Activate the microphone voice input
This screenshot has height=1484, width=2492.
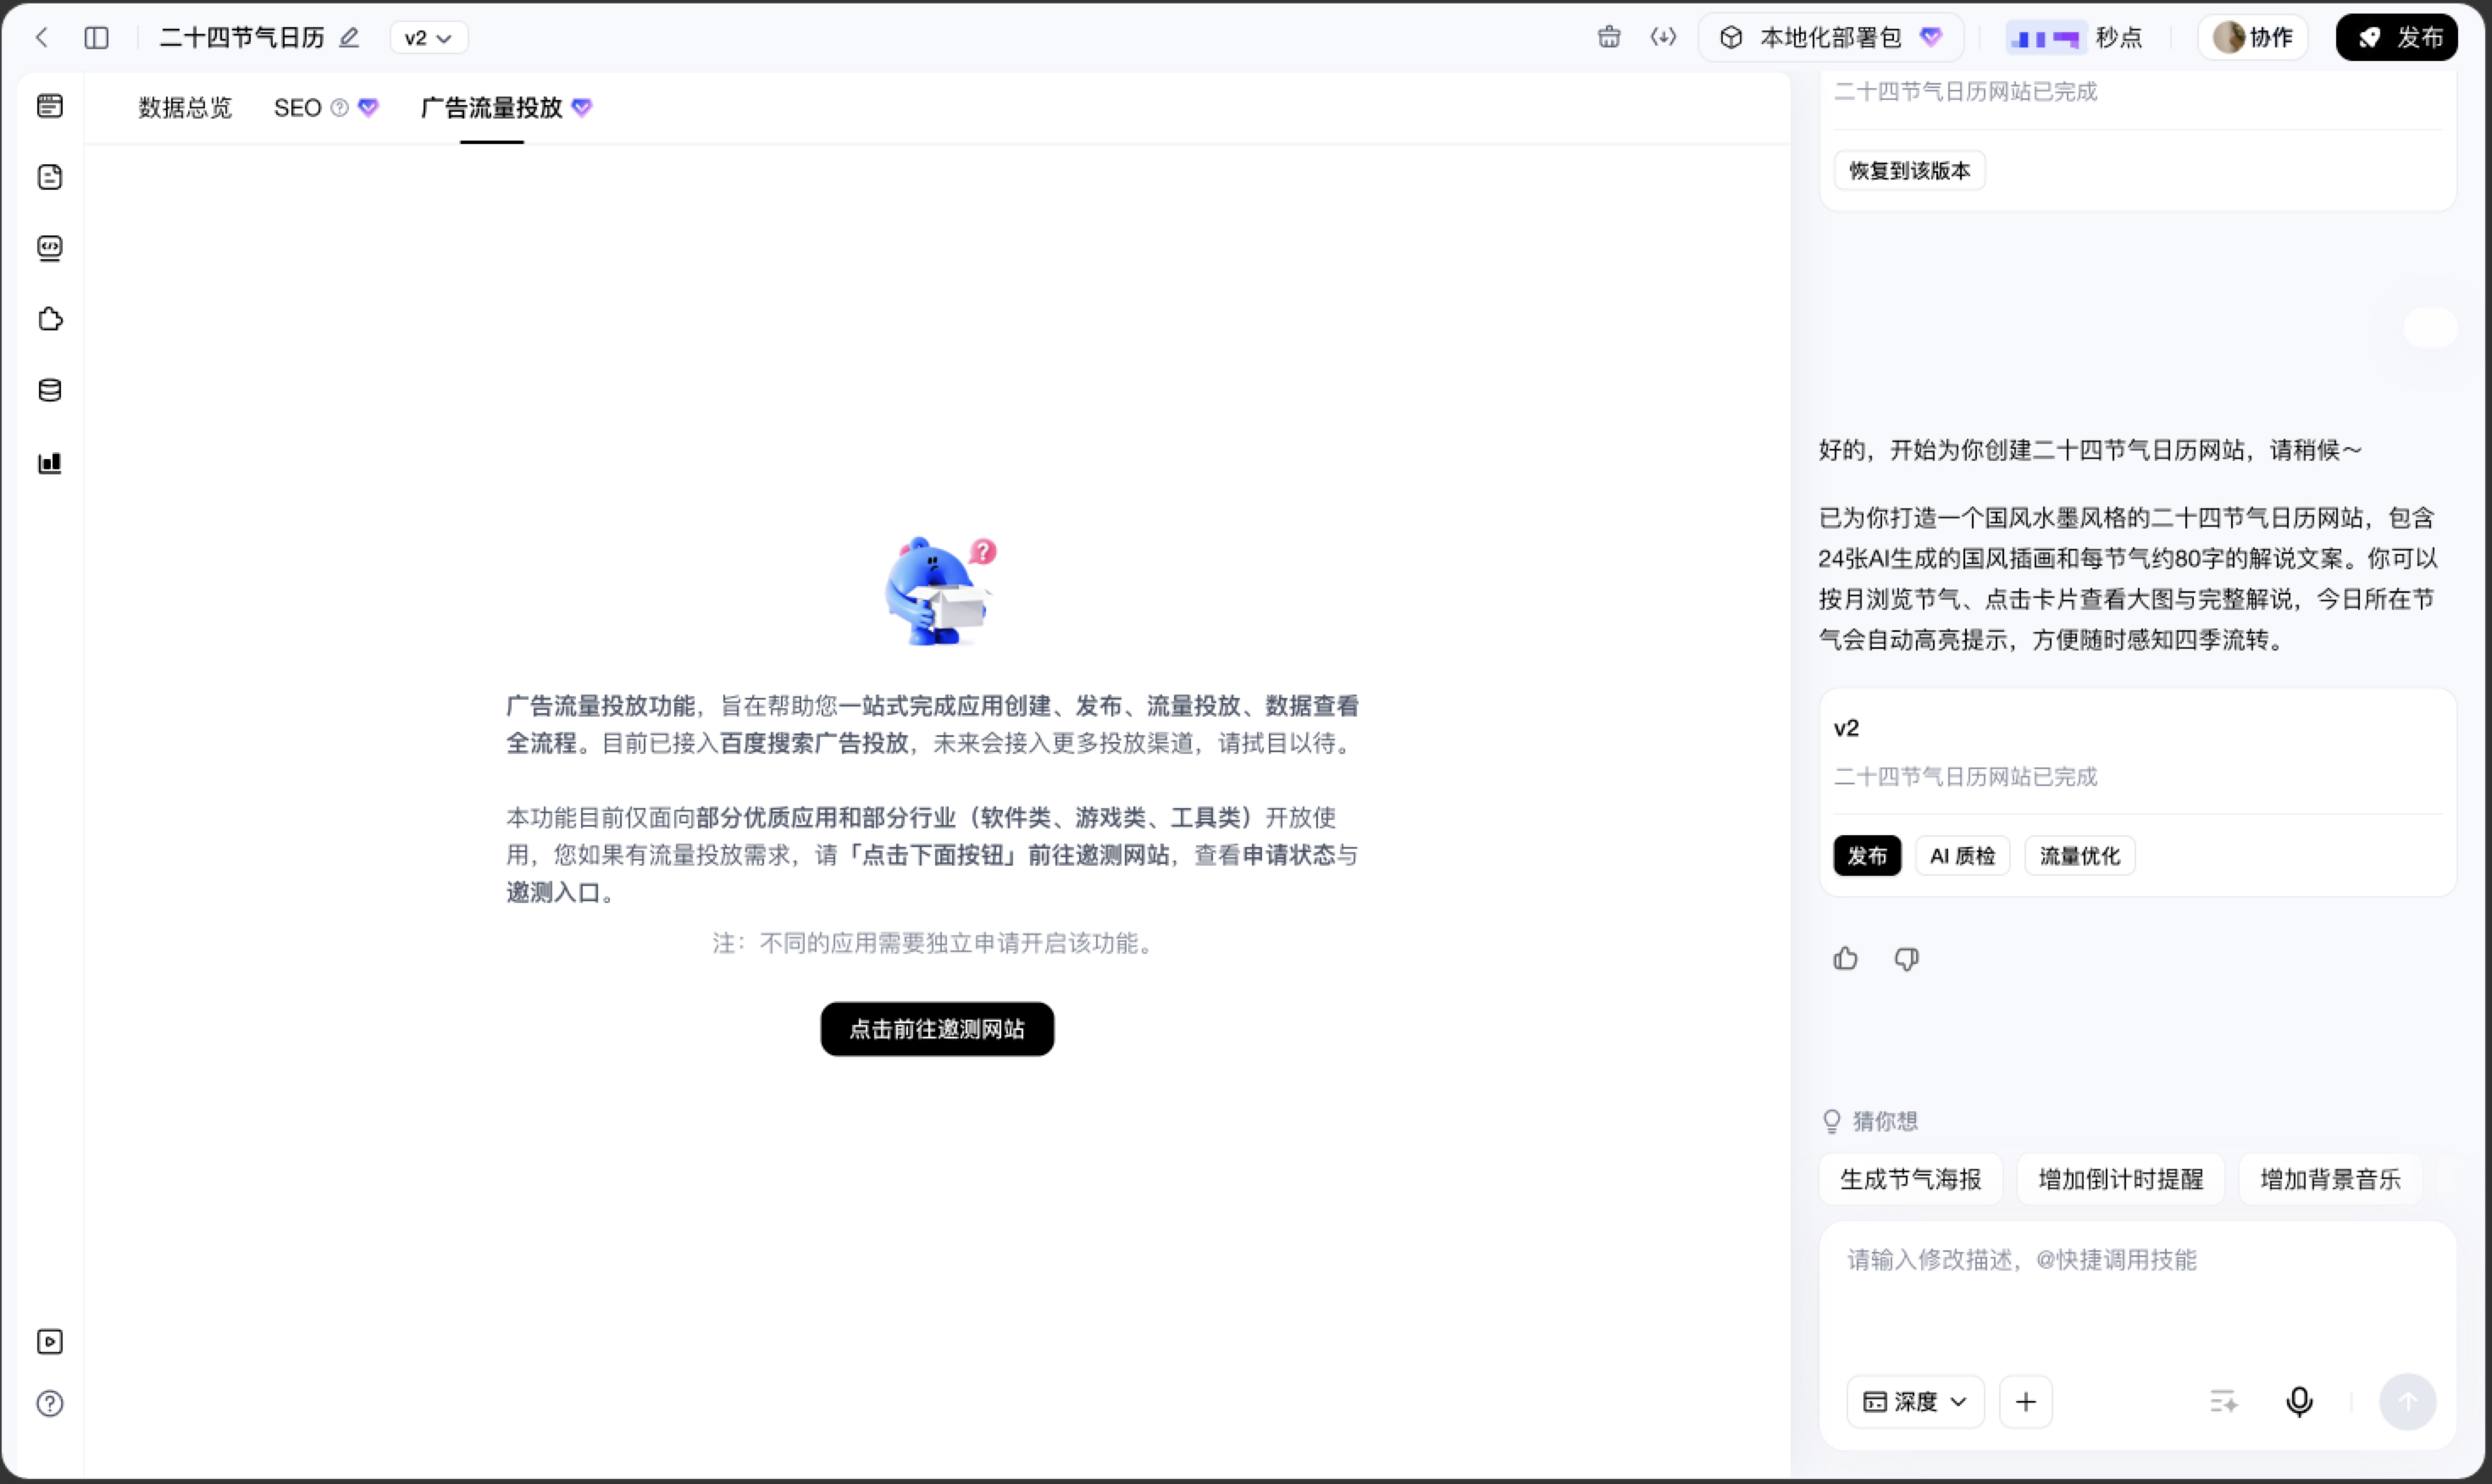(x=2299, y=1401)
